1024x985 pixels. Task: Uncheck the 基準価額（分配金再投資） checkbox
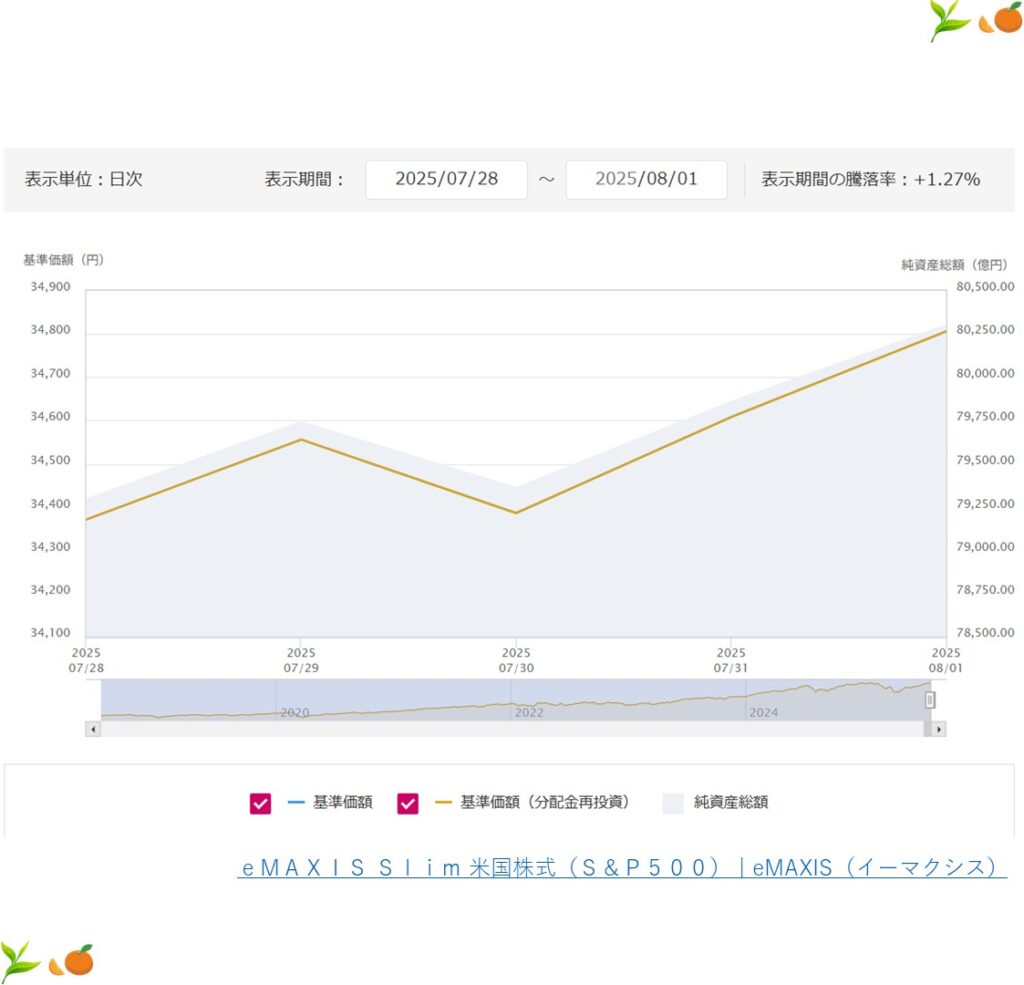click(x=408, y=803)
